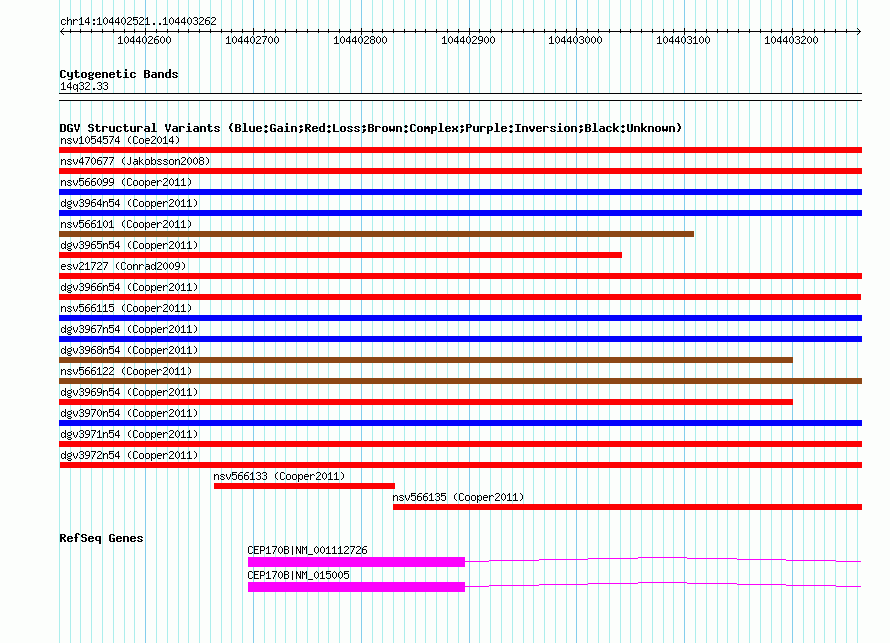This screenshot has height=643, width=890.
Task: Click ruler position 104402800
Action: pyautogui.click(x=360, y=40)
